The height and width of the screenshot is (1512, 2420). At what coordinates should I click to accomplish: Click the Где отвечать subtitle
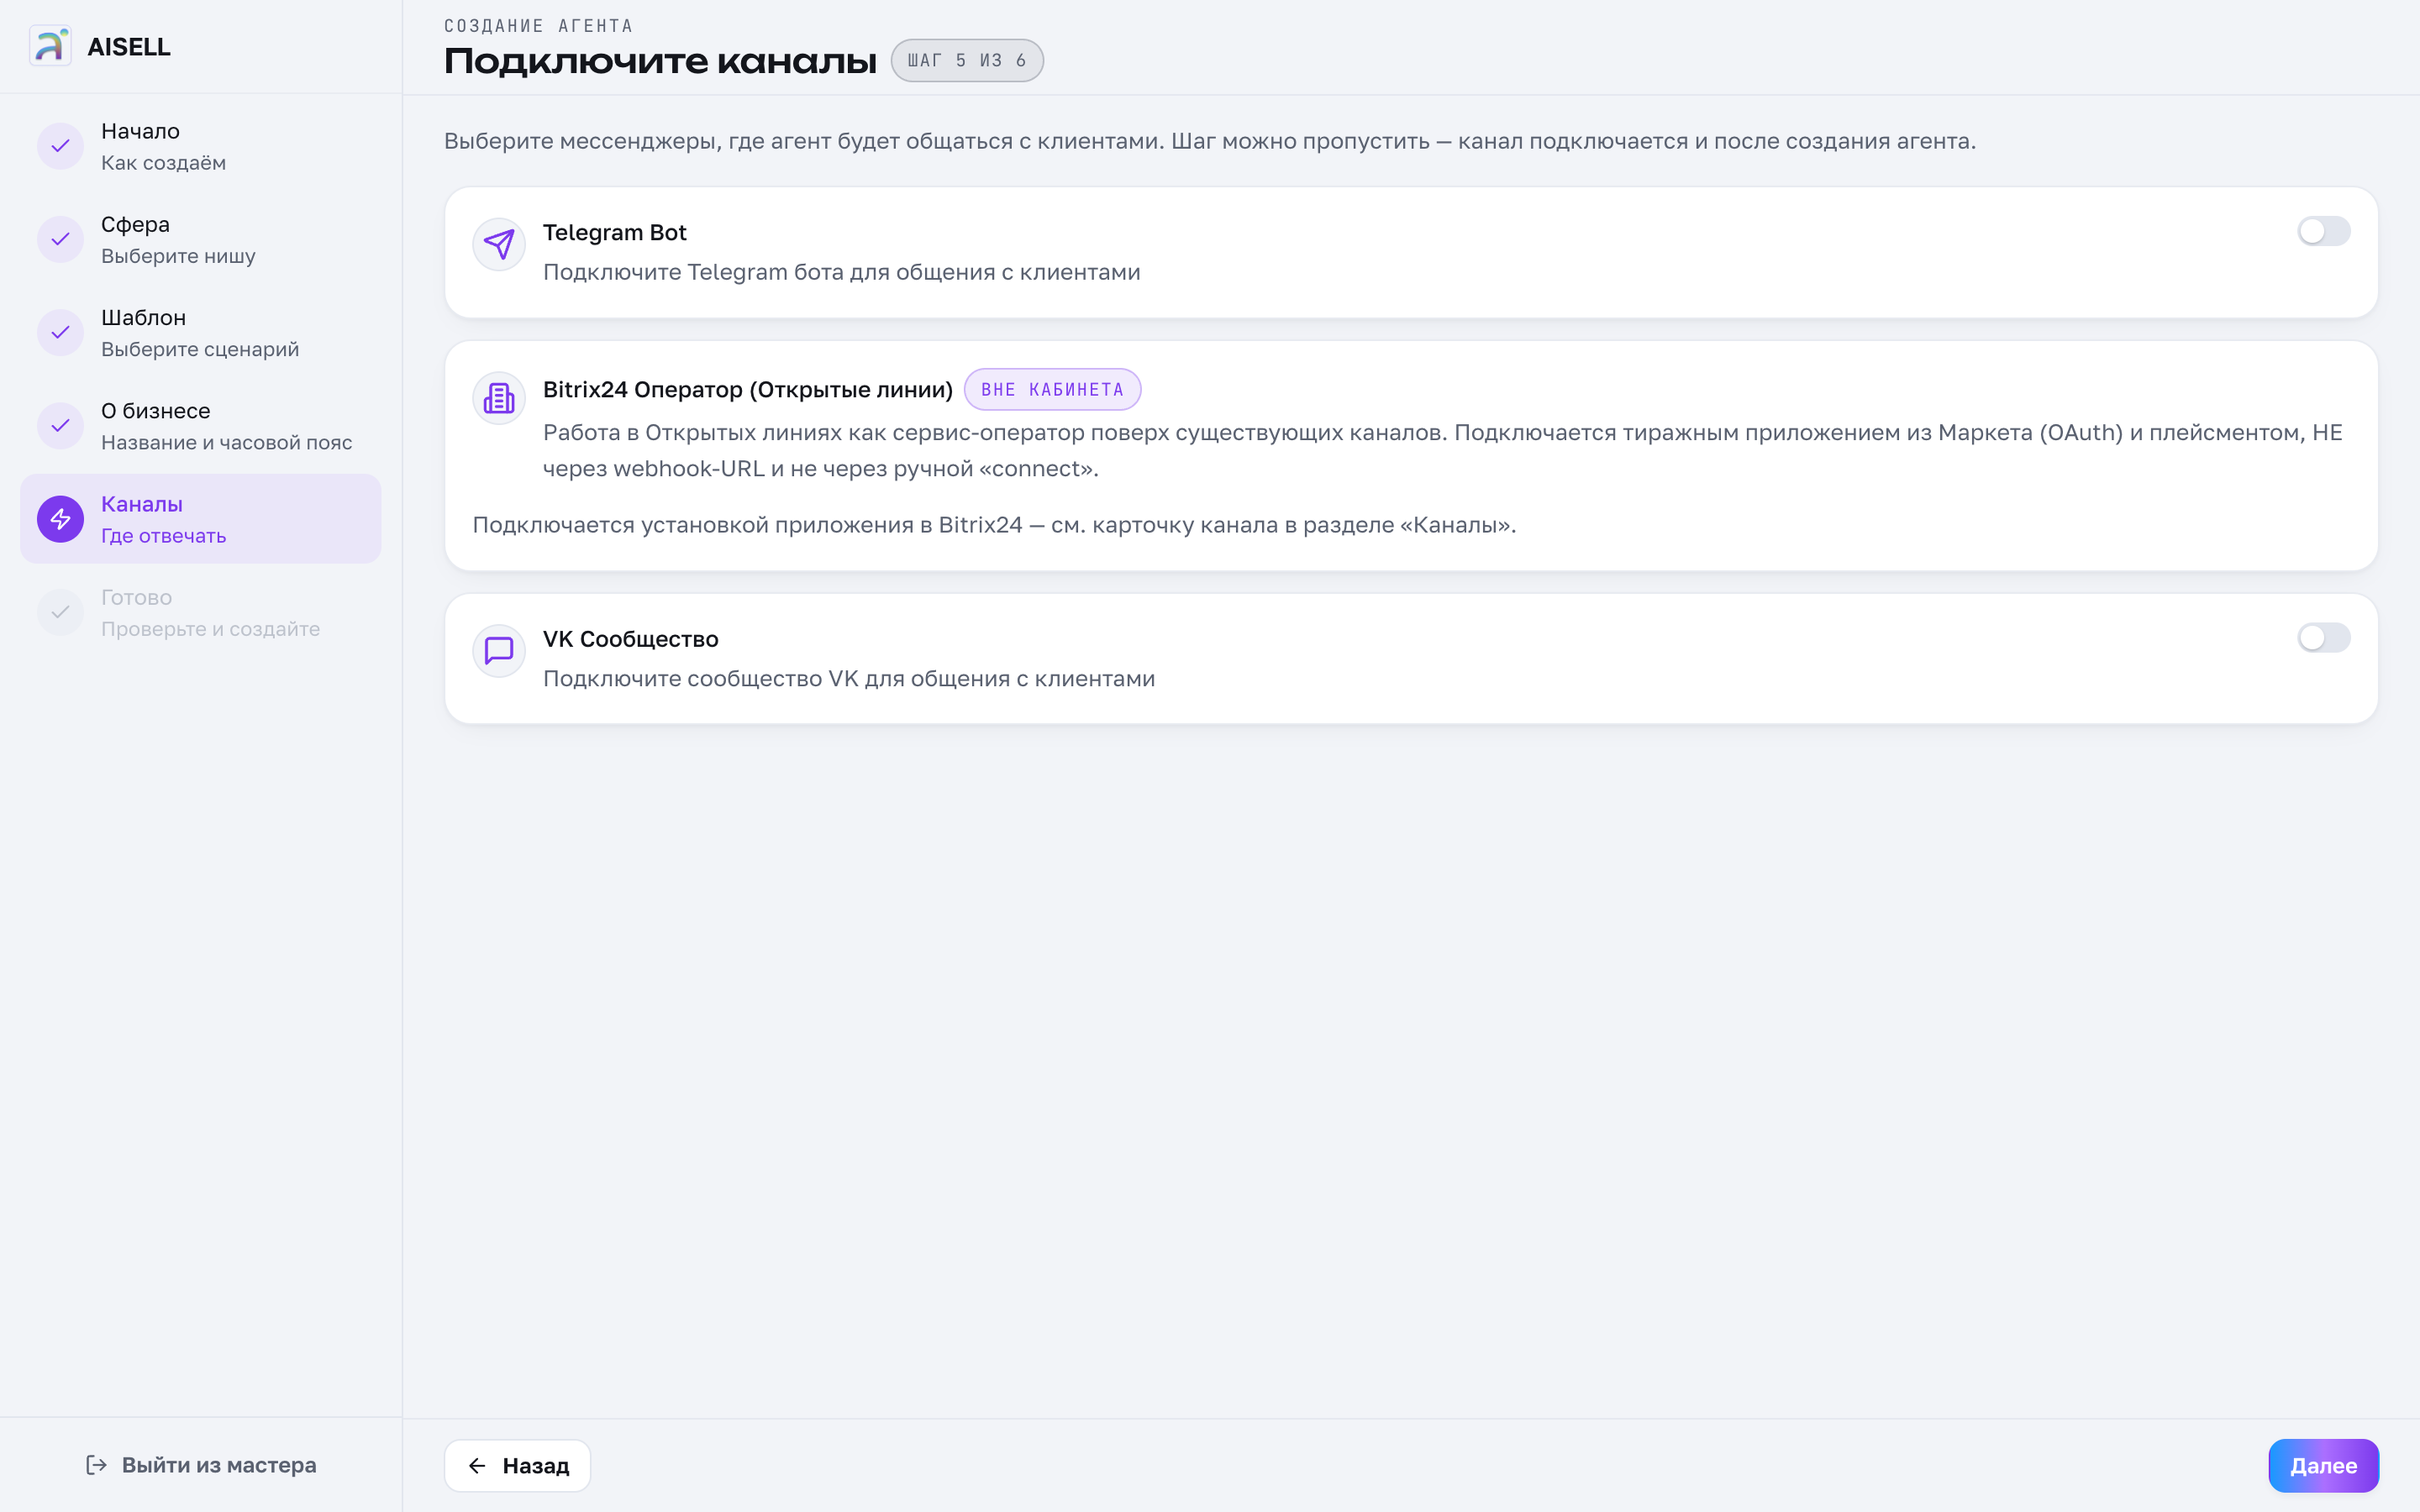pos(163,536)
